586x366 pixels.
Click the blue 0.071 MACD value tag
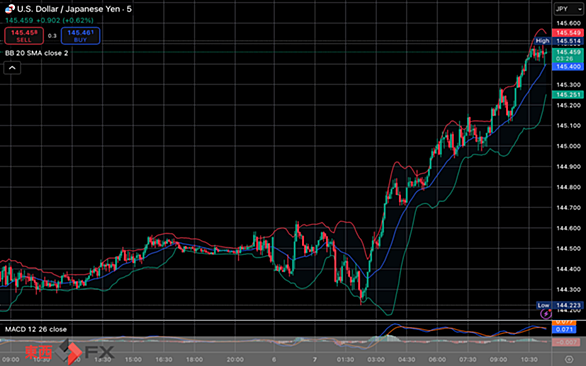point(564,329)
